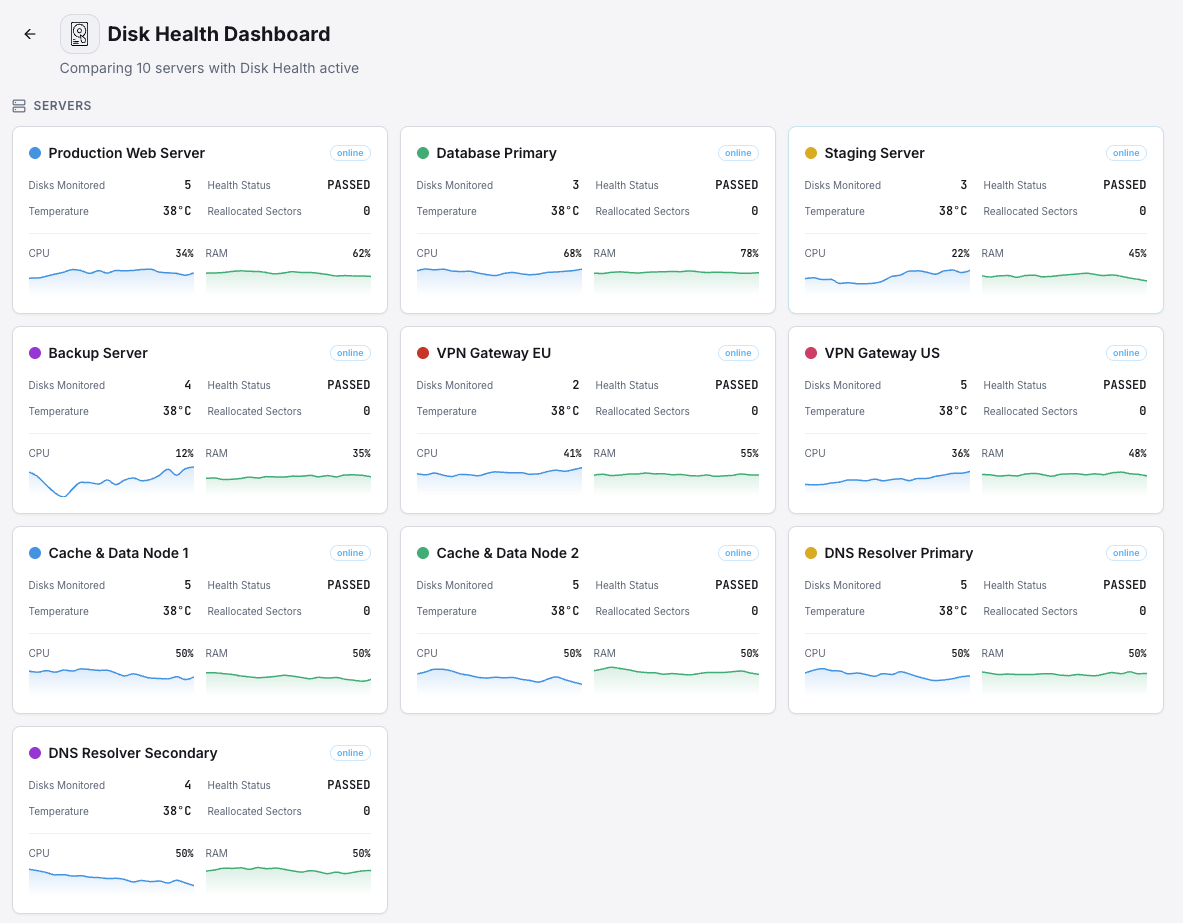1183x923 pixels.
Task: Toggle the online badge on DNS Resolver Secondary
Action: [x=350, y=752]
